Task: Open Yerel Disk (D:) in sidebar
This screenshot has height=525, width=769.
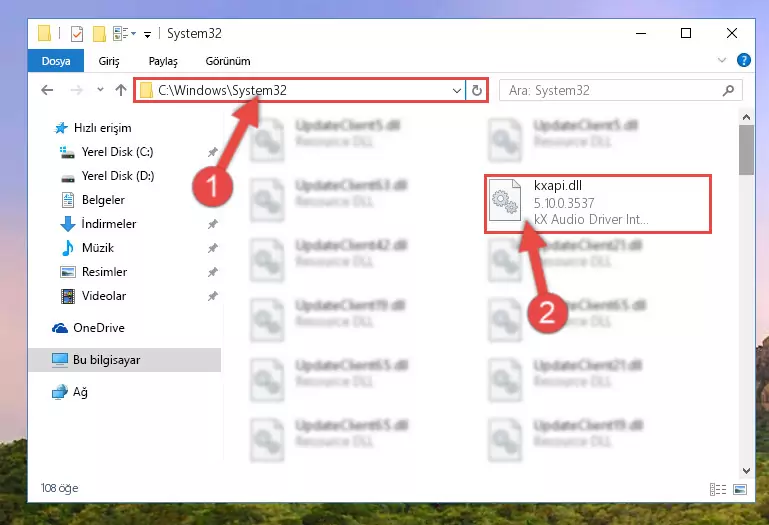Action: [x=118, y=176]
